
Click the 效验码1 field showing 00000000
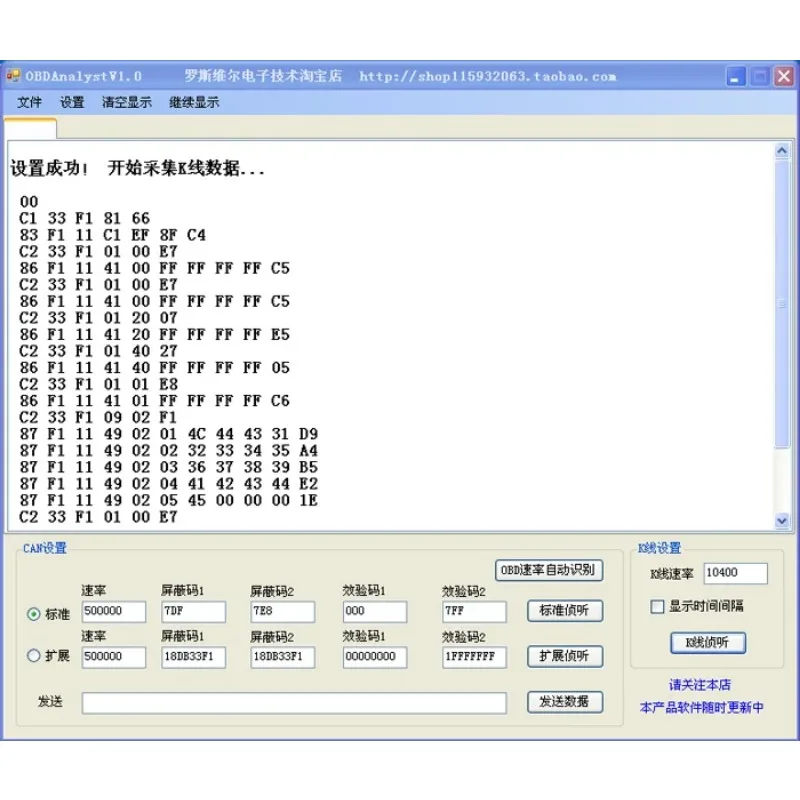[375, 657]
